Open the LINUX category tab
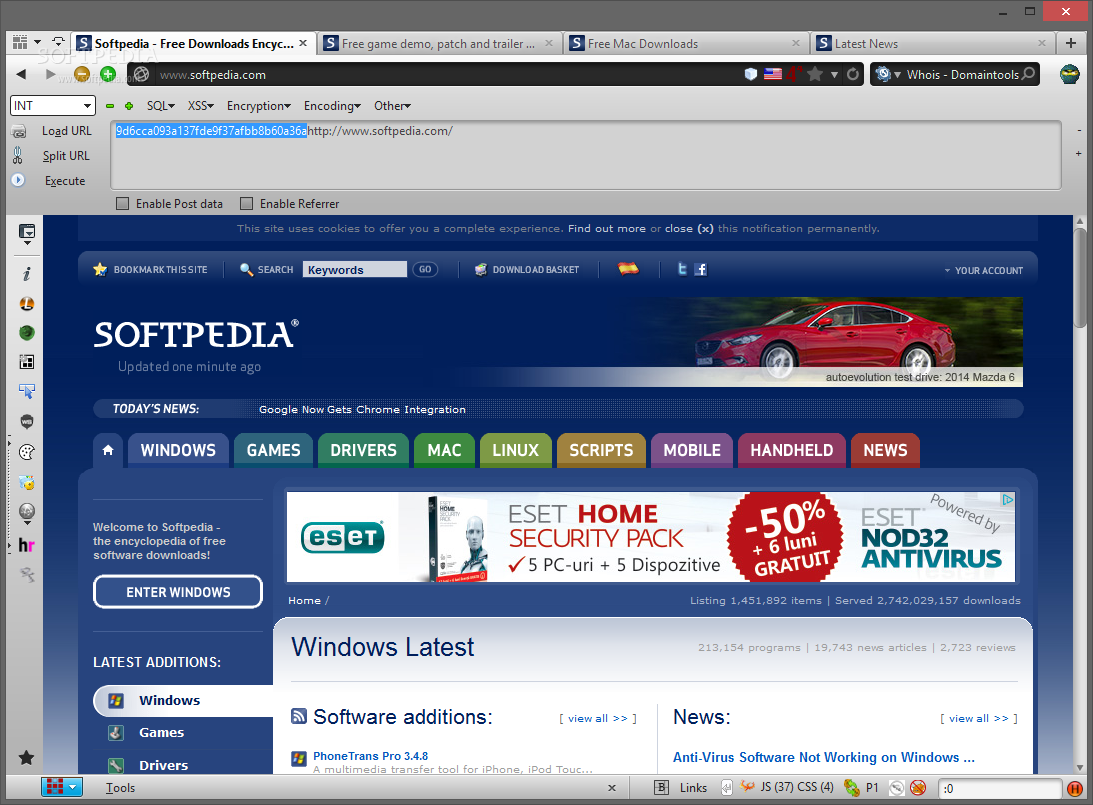The width and height of the screenshot is (1093, 805). click(516, 450)
